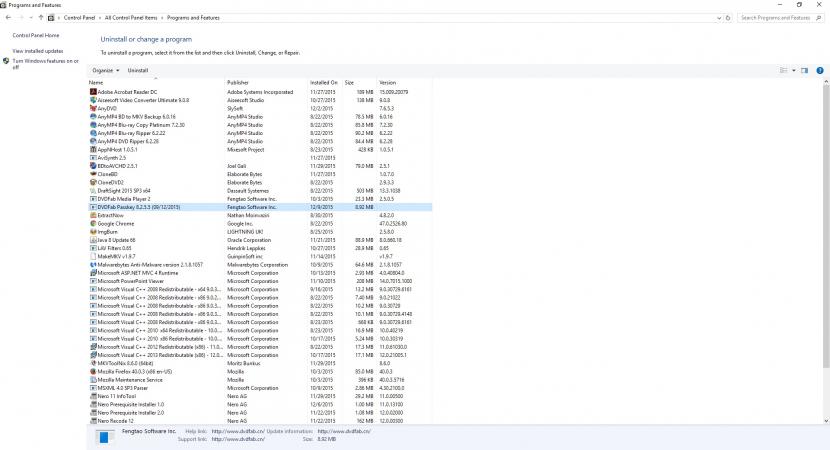Click the vertical scrollbar of program list
This screenshot has width=830, height=450.
click(825, 250)
